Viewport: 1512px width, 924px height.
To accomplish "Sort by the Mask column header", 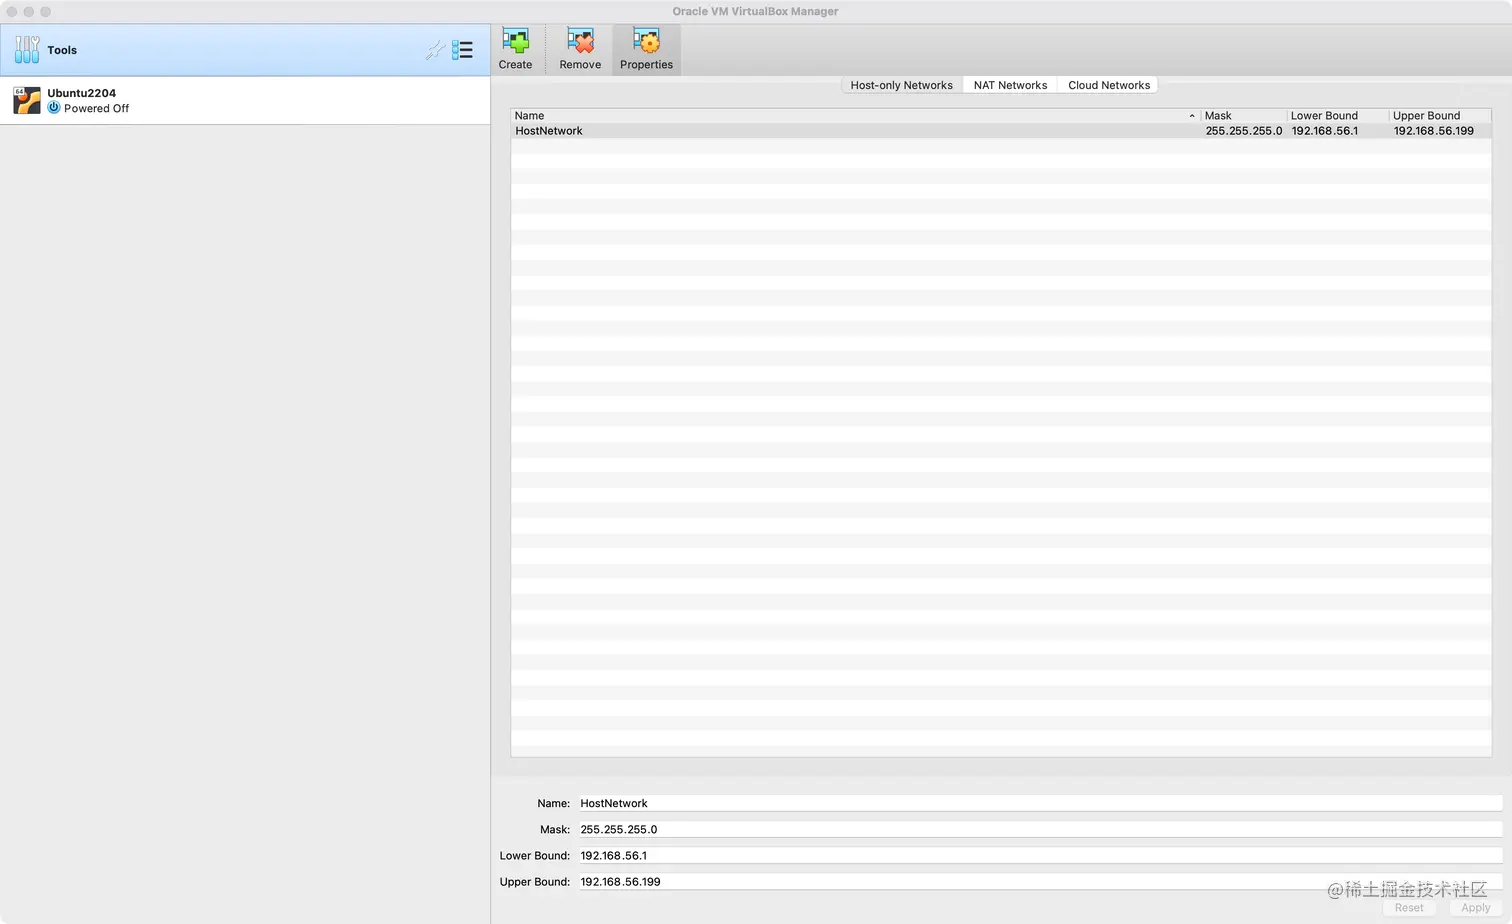I will (1243, 116).
